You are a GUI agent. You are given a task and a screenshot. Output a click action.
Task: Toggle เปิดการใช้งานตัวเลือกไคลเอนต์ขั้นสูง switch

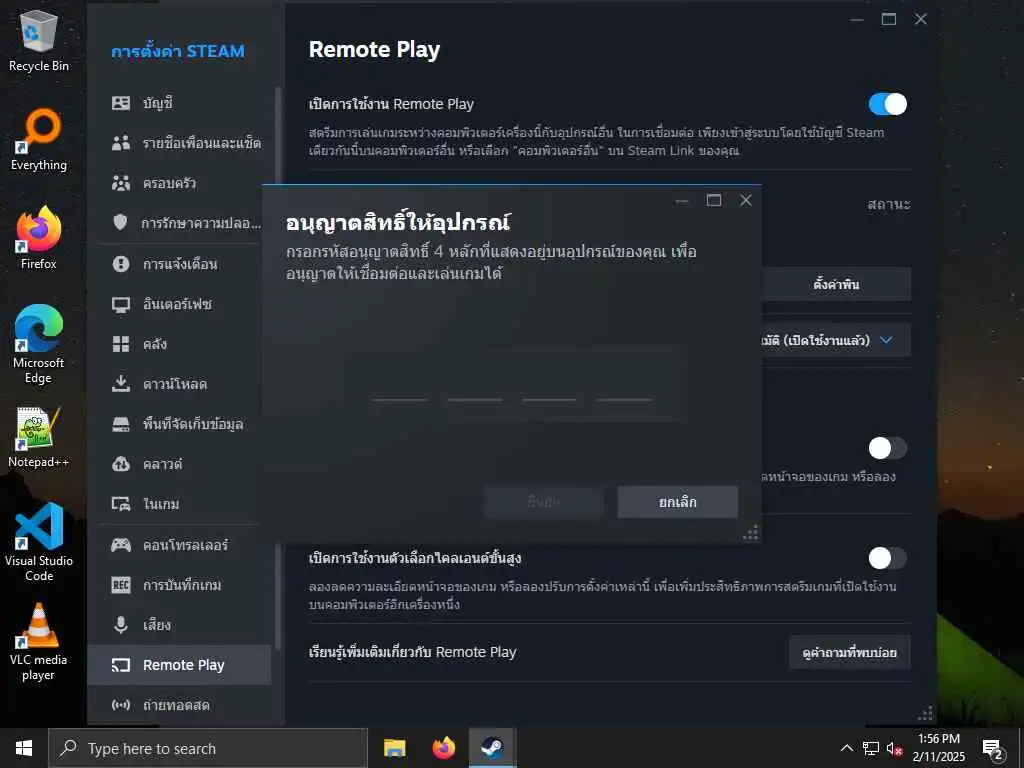[888, 558]
